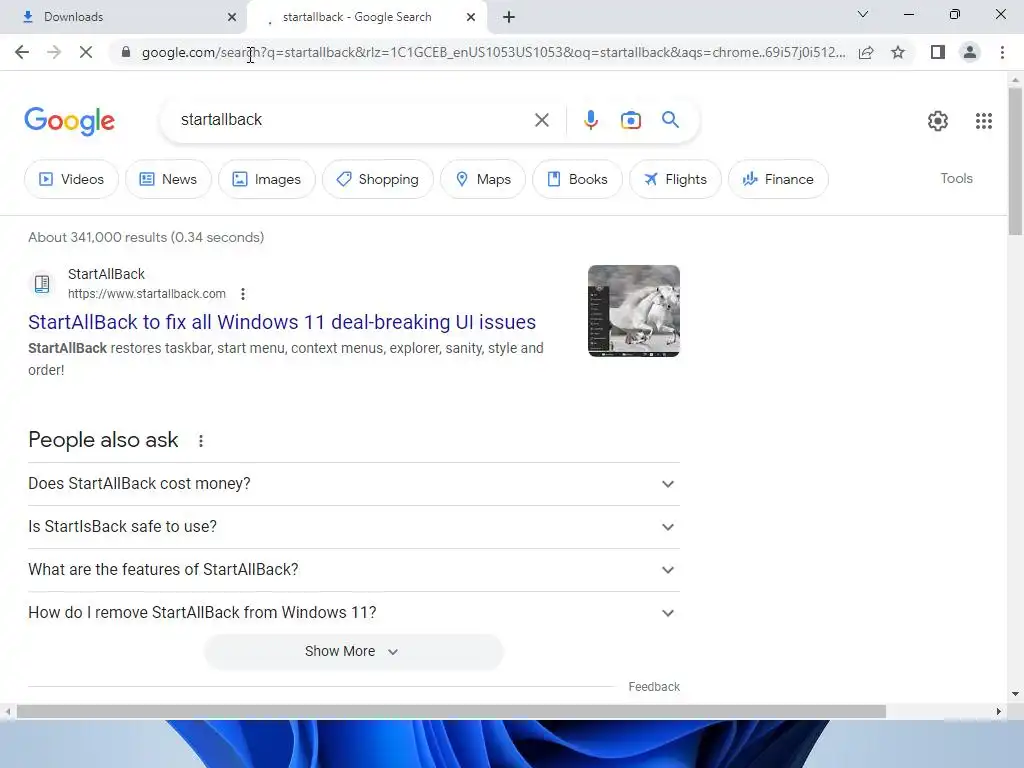Click the magnifier search button
The width and height of the screenshot is (1024, 768).
670,120
